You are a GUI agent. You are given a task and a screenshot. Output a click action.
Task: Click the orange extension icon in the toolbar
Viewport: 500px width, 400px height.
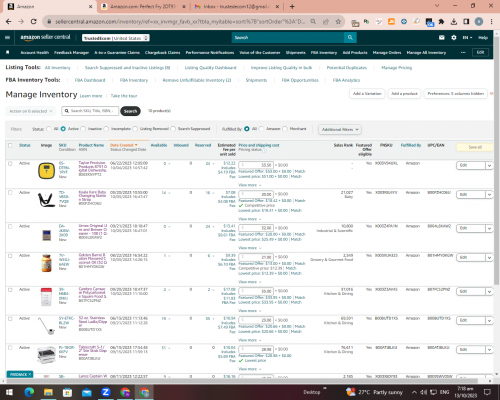(391, 22)
